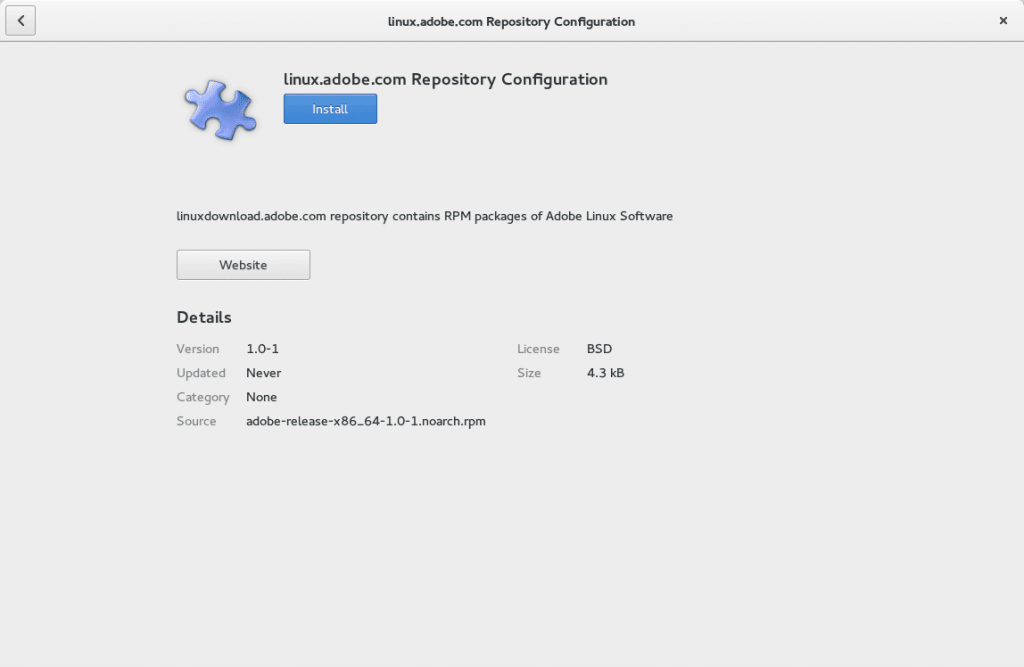
Task: Click the header bar window title
Action: point(511,22)
